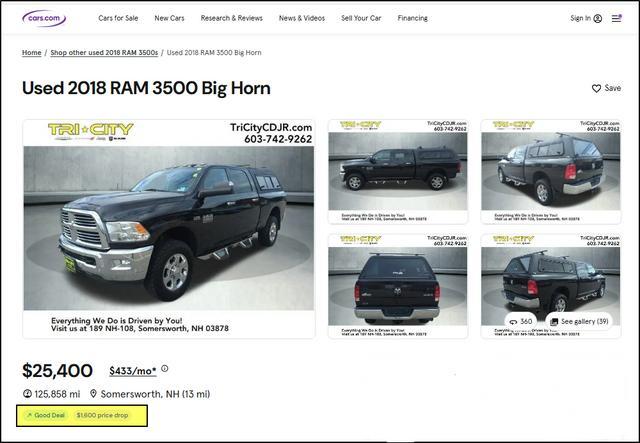Click the location pin icon by Somersworth
The width and height of the screenshot is (640, 443).
click(x=93, y=394)
